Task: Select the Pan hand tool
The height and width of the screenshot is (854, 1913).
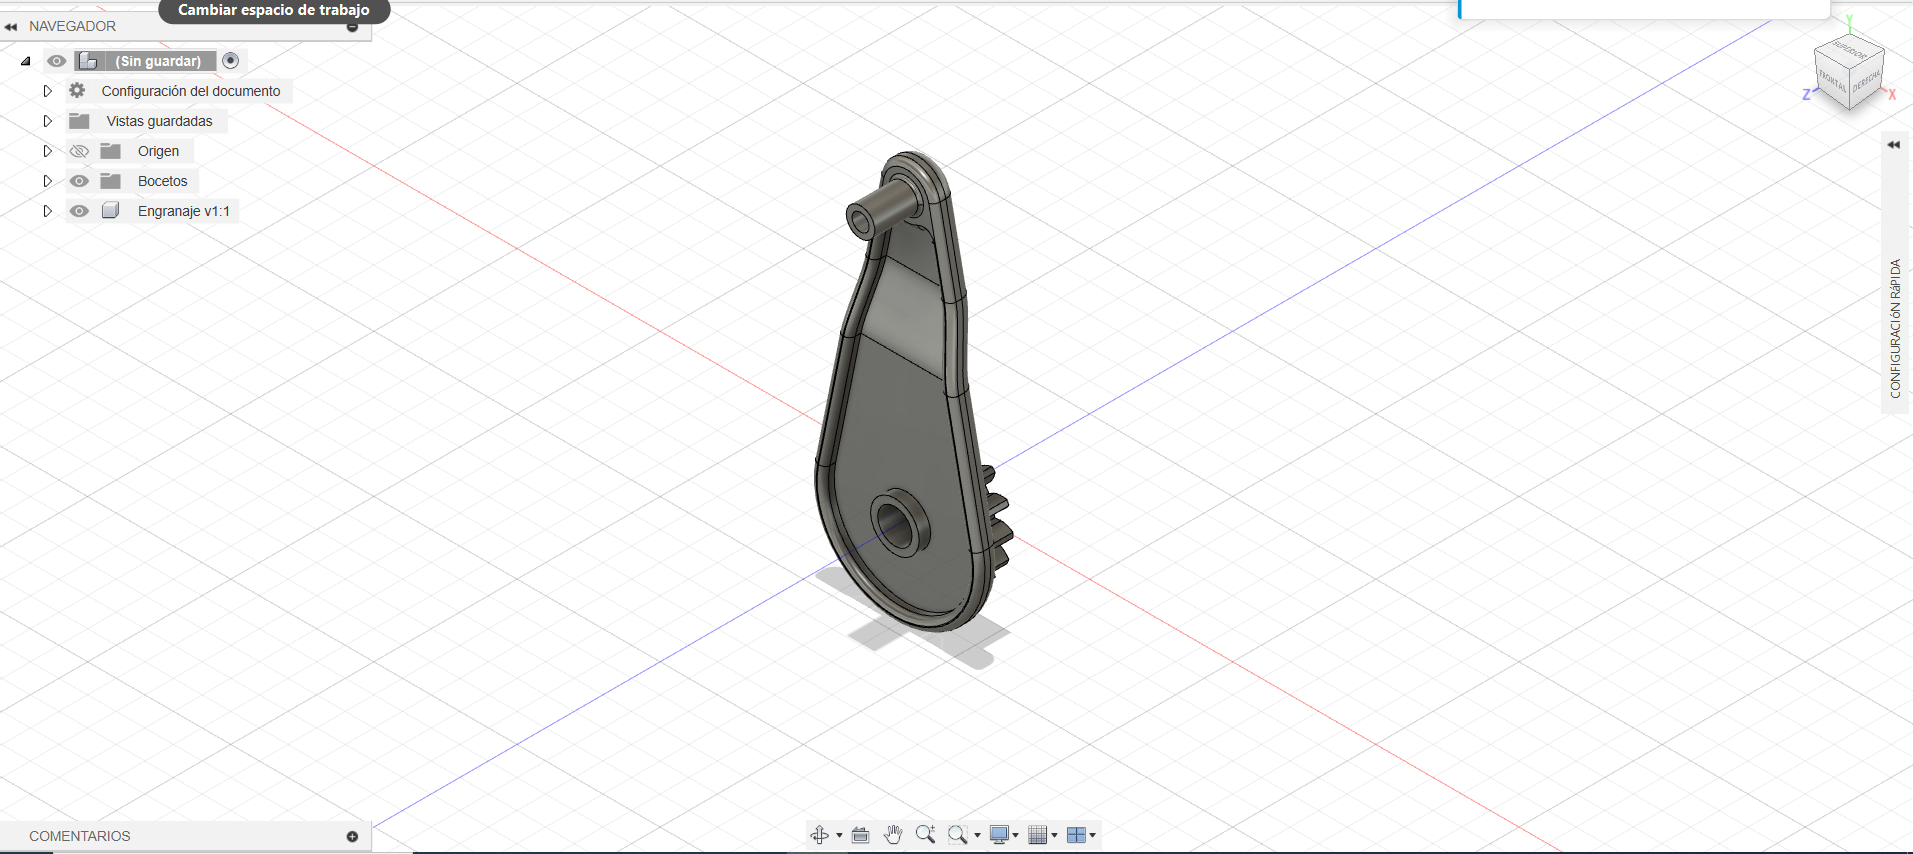Action: pos(893,835)
